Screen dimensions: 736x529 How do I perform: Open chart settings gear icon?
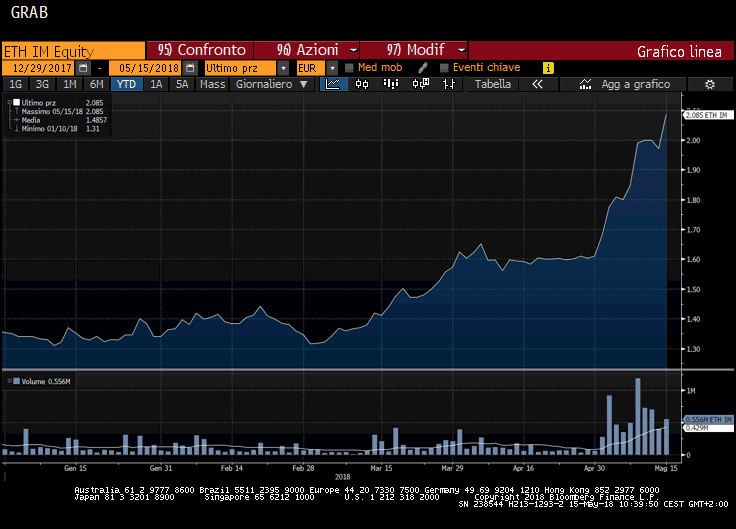coord(710,85)
